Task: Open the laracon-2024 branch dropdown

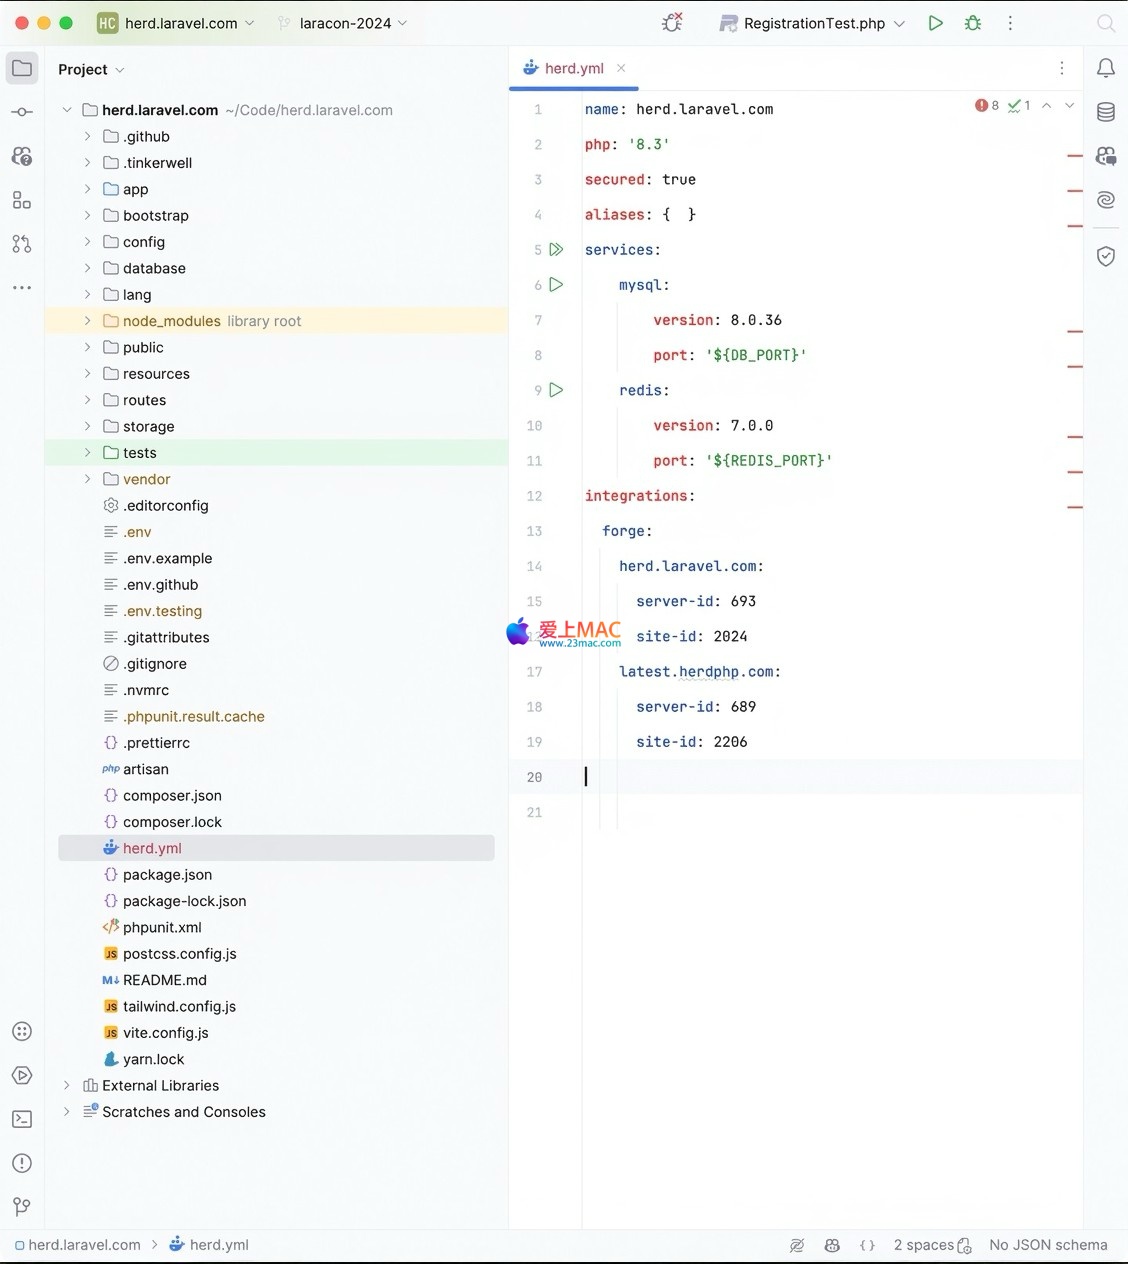Action: point(345,23)
